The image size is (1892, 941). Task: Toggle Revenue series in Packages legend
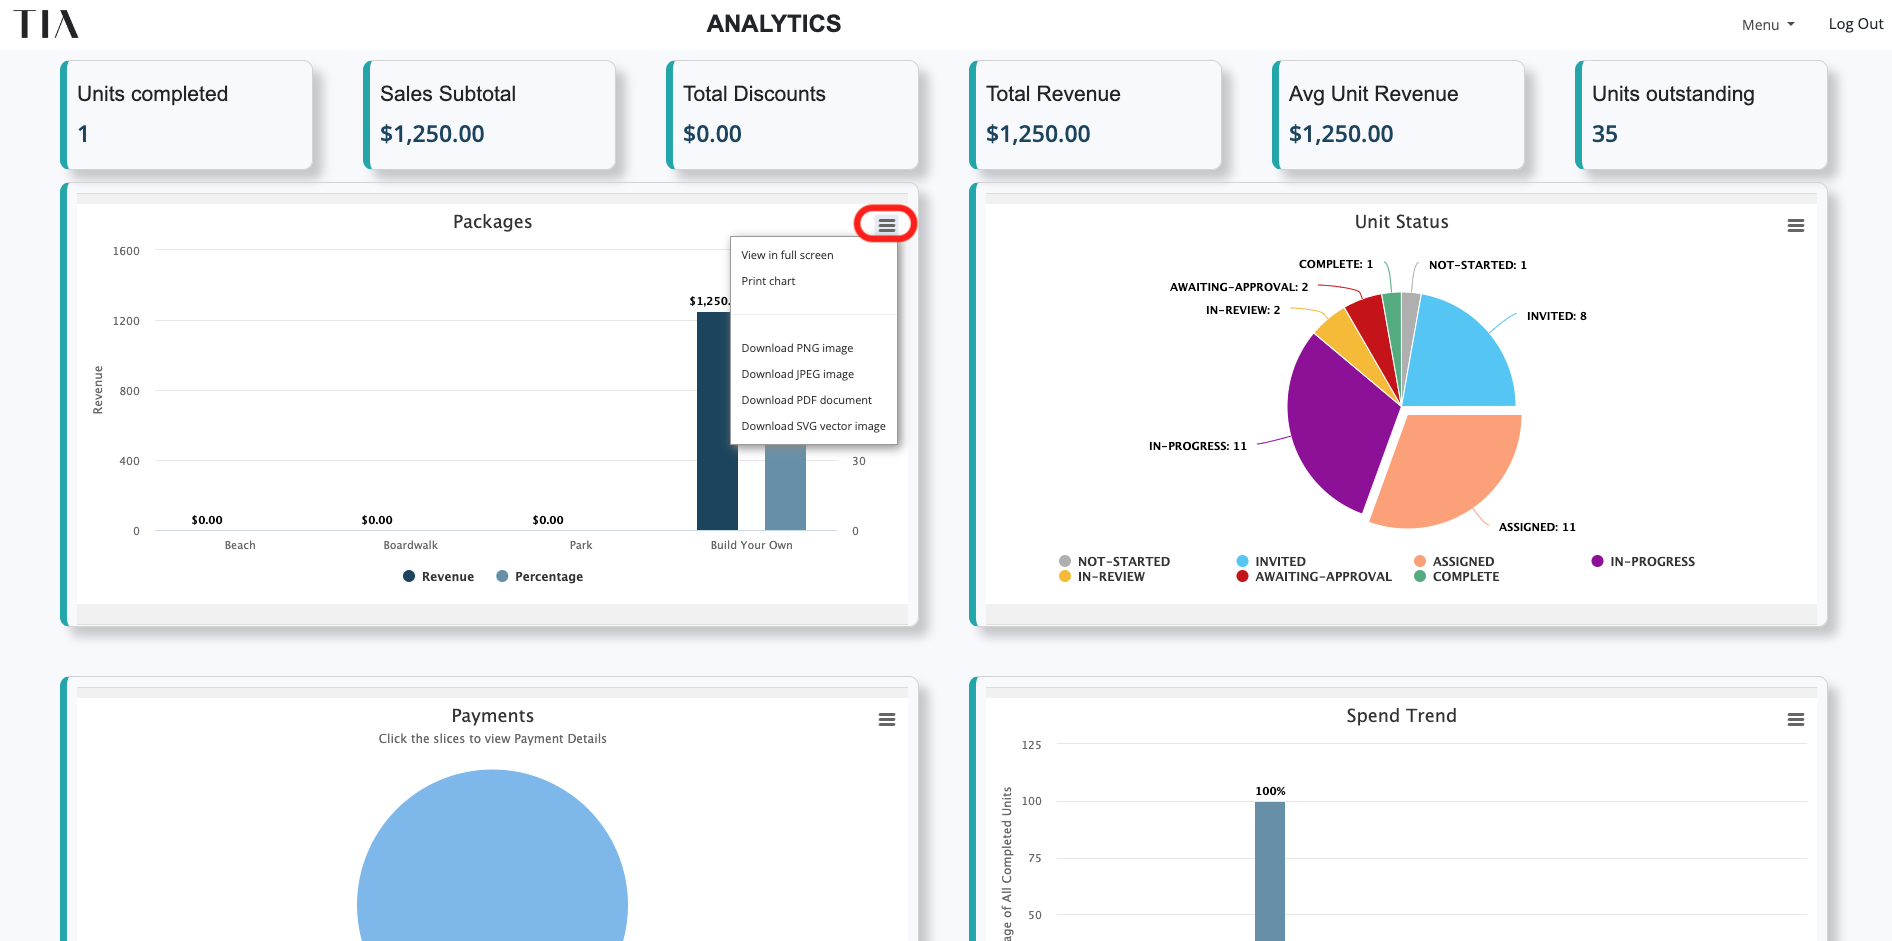(x=438, y=576)
